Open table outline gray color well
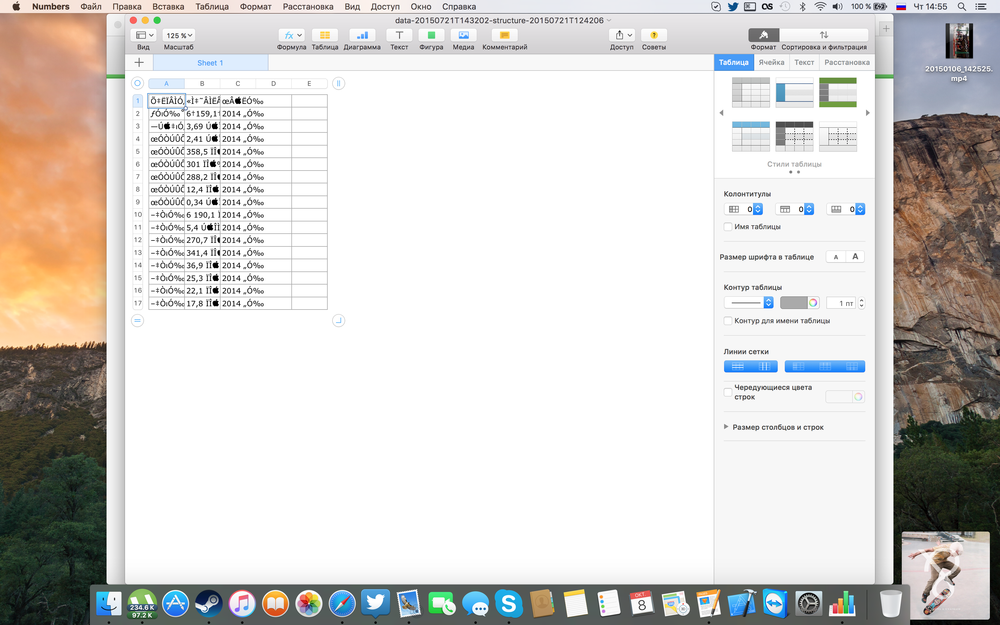 [x=793, y=303]
